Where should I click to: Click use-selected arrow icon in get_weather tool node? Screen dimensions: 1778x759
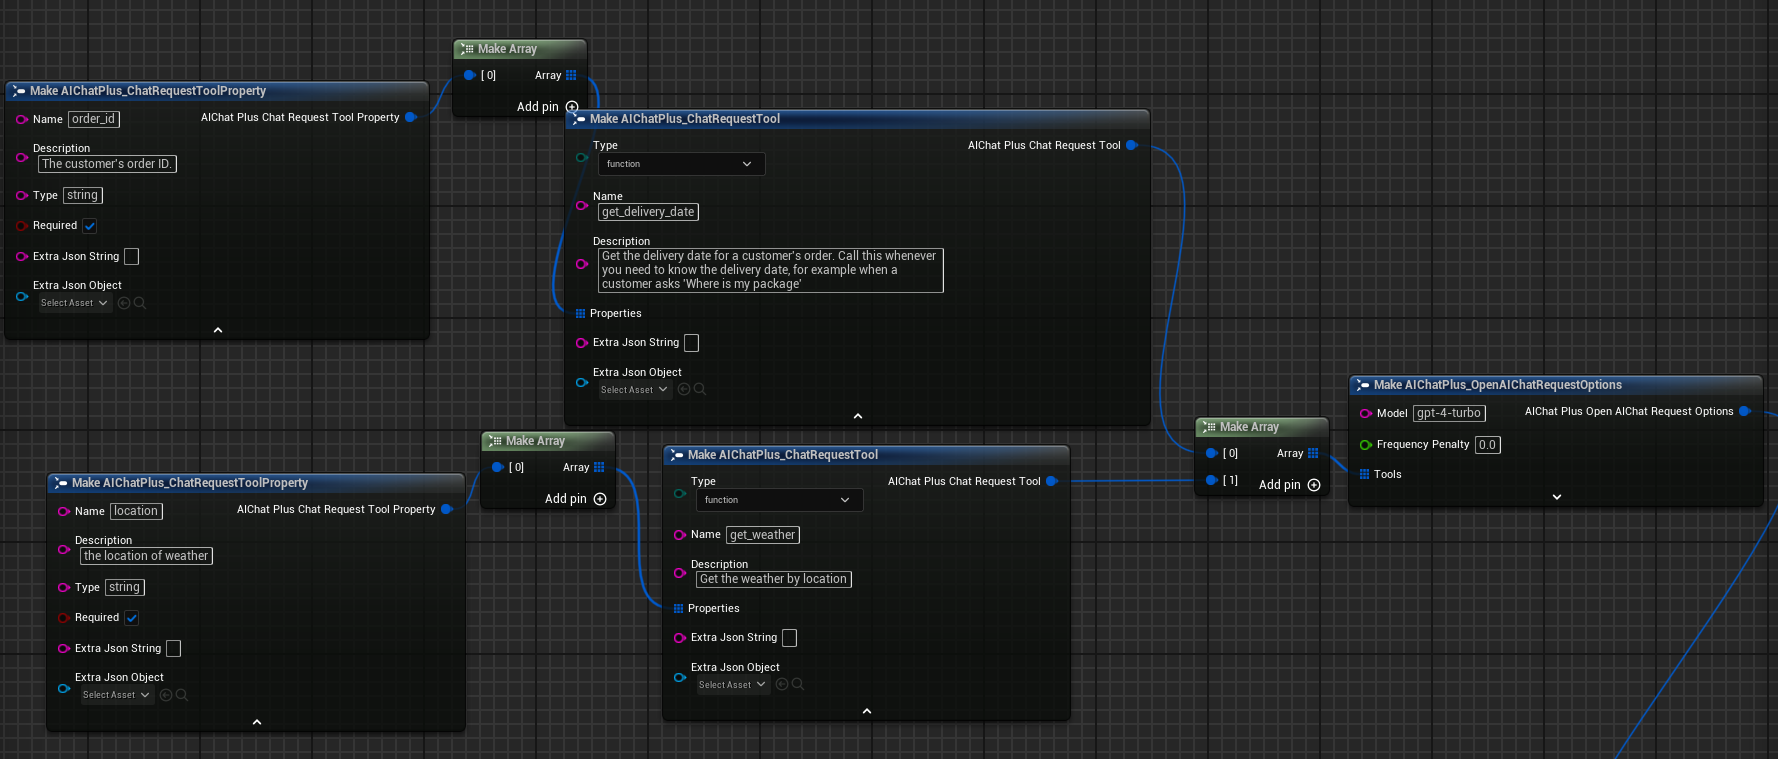tap(782, 685)
